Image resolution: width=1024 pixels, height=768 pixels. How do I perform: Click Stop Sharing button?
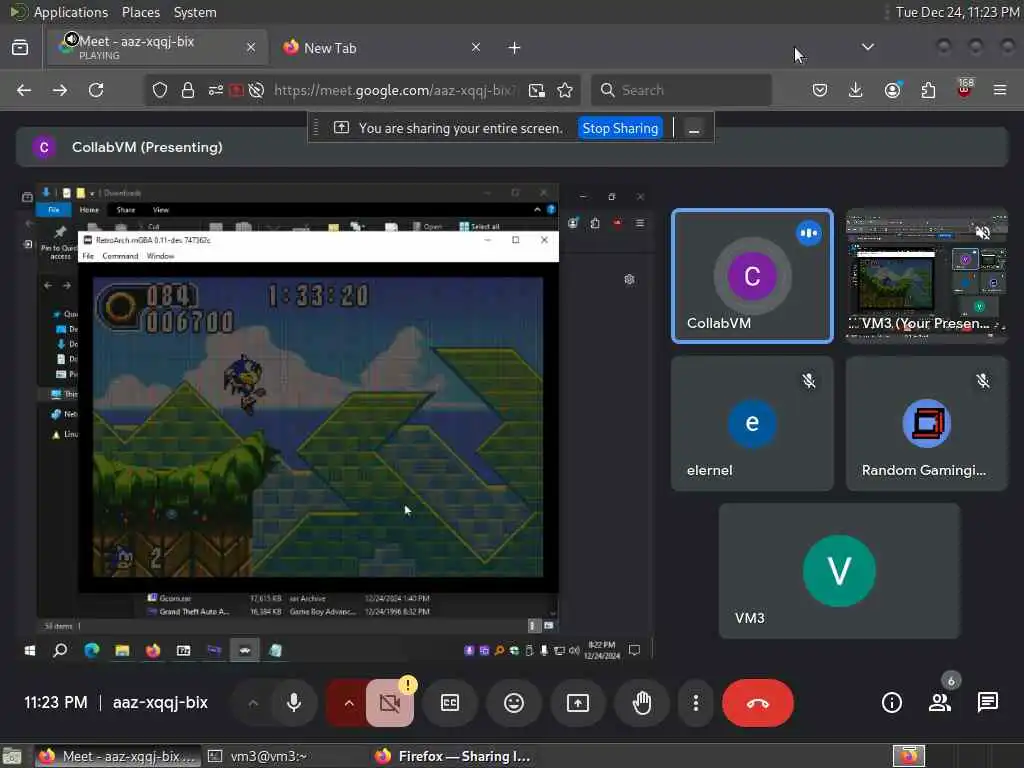click(x=620, y=128)
